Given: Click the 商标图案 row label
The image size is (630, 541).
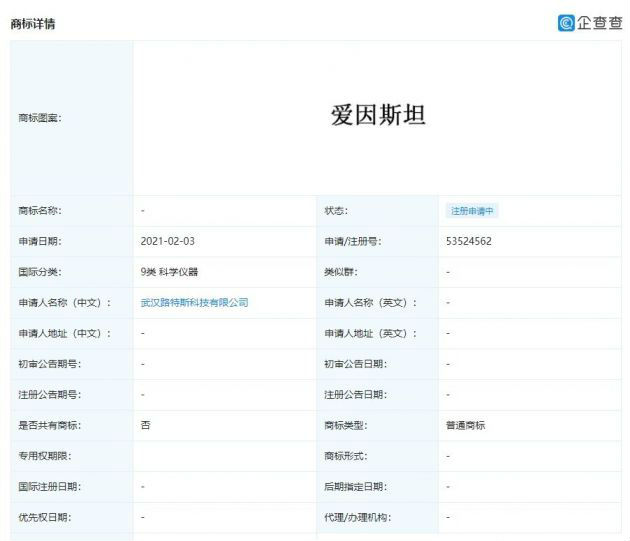Looking at the screenshot, I should click(39, 118).
